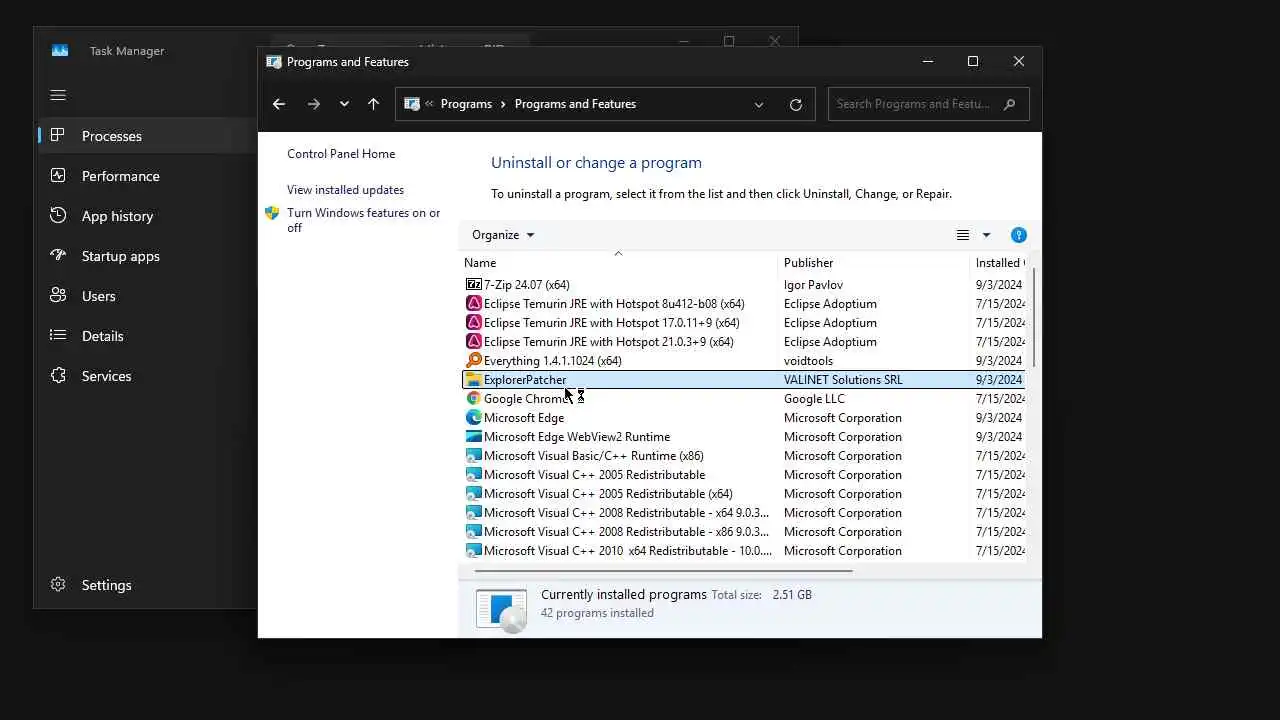Click the change view icon button
Viewport: 1280px width, 720px height.
pos(963,235)
